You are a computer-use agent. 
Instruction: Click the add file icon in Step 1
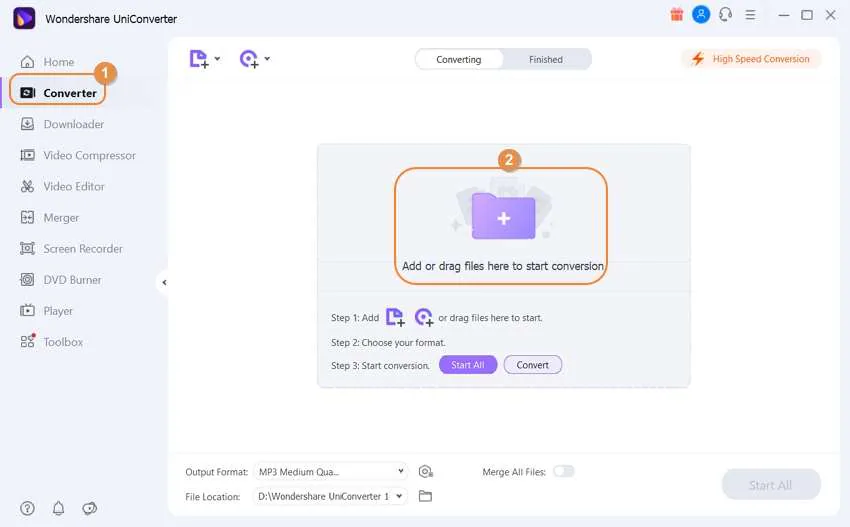click(x=395, y=317)
